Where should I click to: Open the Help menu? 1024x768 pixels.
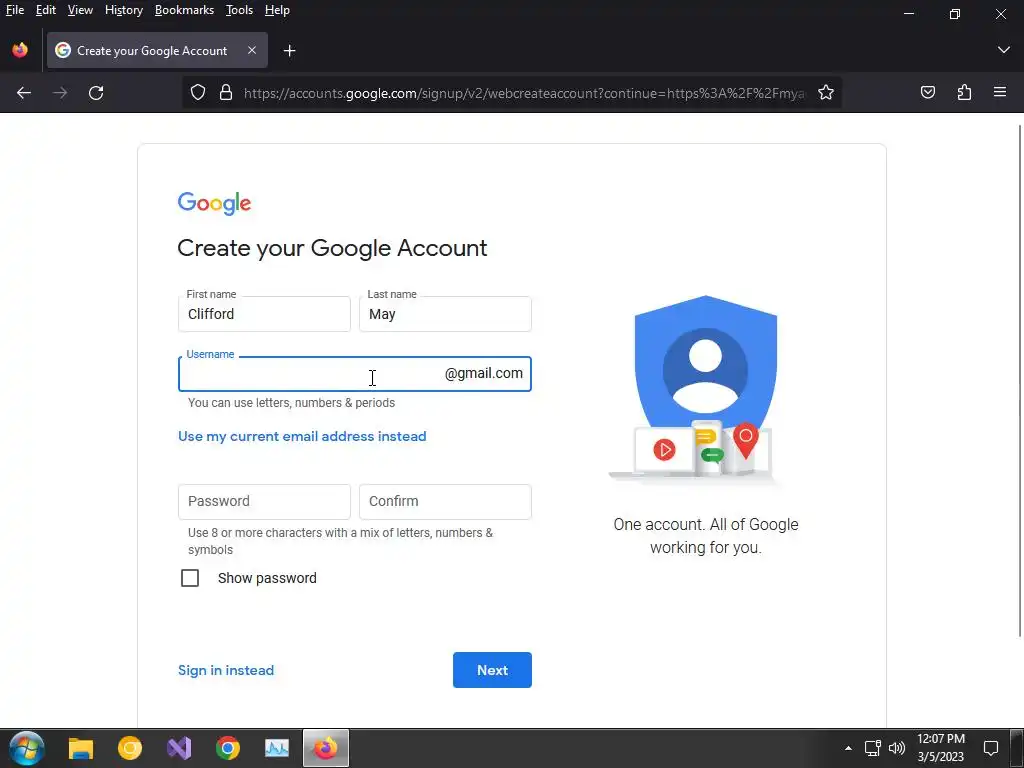coord(278,10)
